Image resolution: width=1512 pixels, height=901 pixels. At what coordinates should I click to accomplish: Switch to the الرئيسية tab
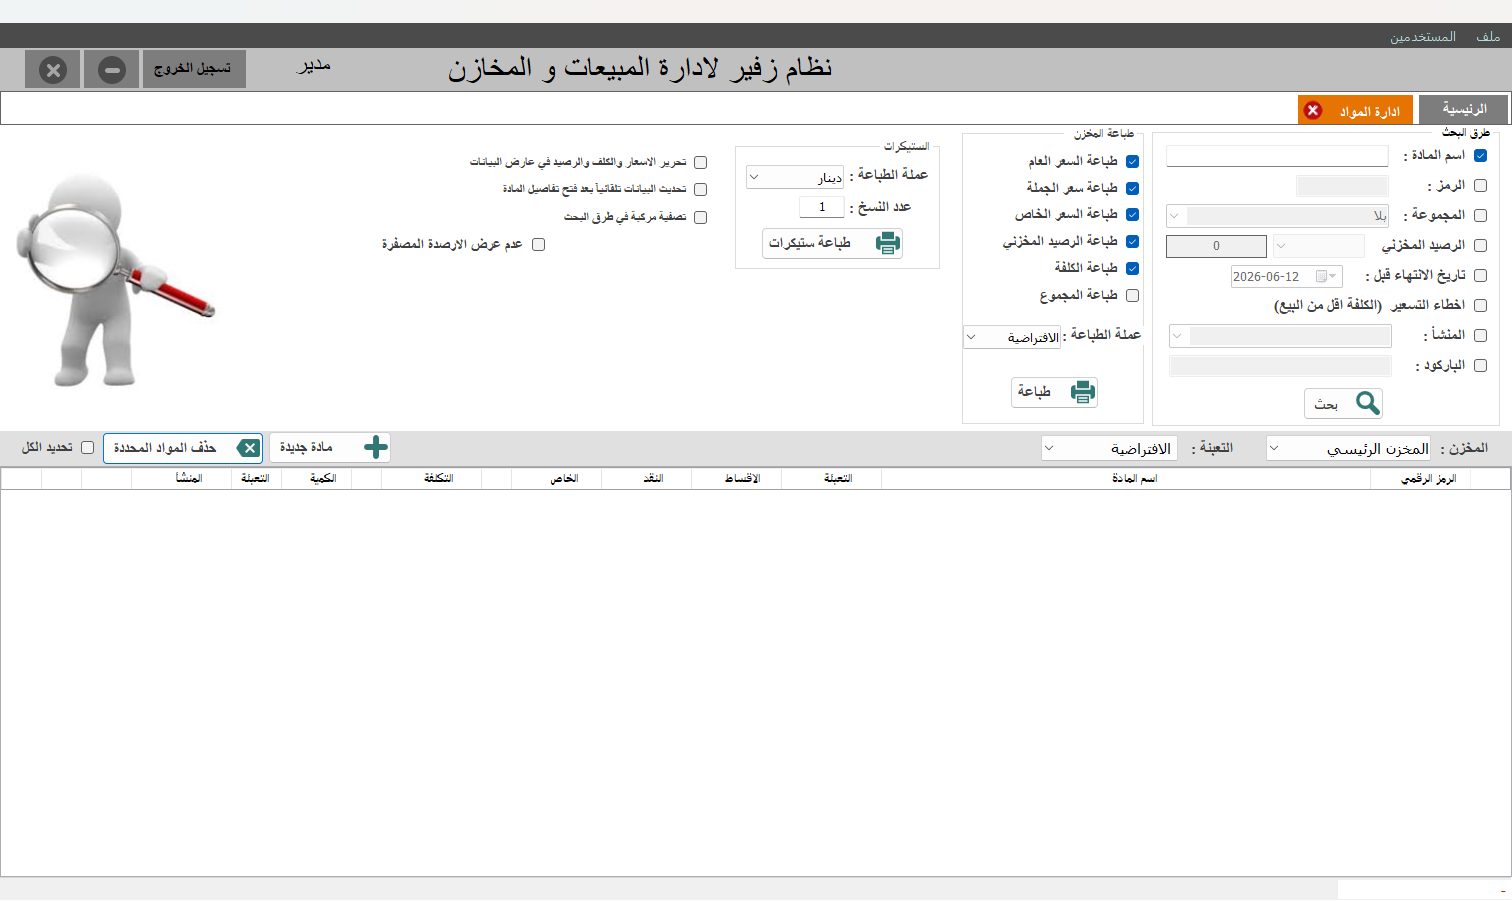click(1464, 109)
